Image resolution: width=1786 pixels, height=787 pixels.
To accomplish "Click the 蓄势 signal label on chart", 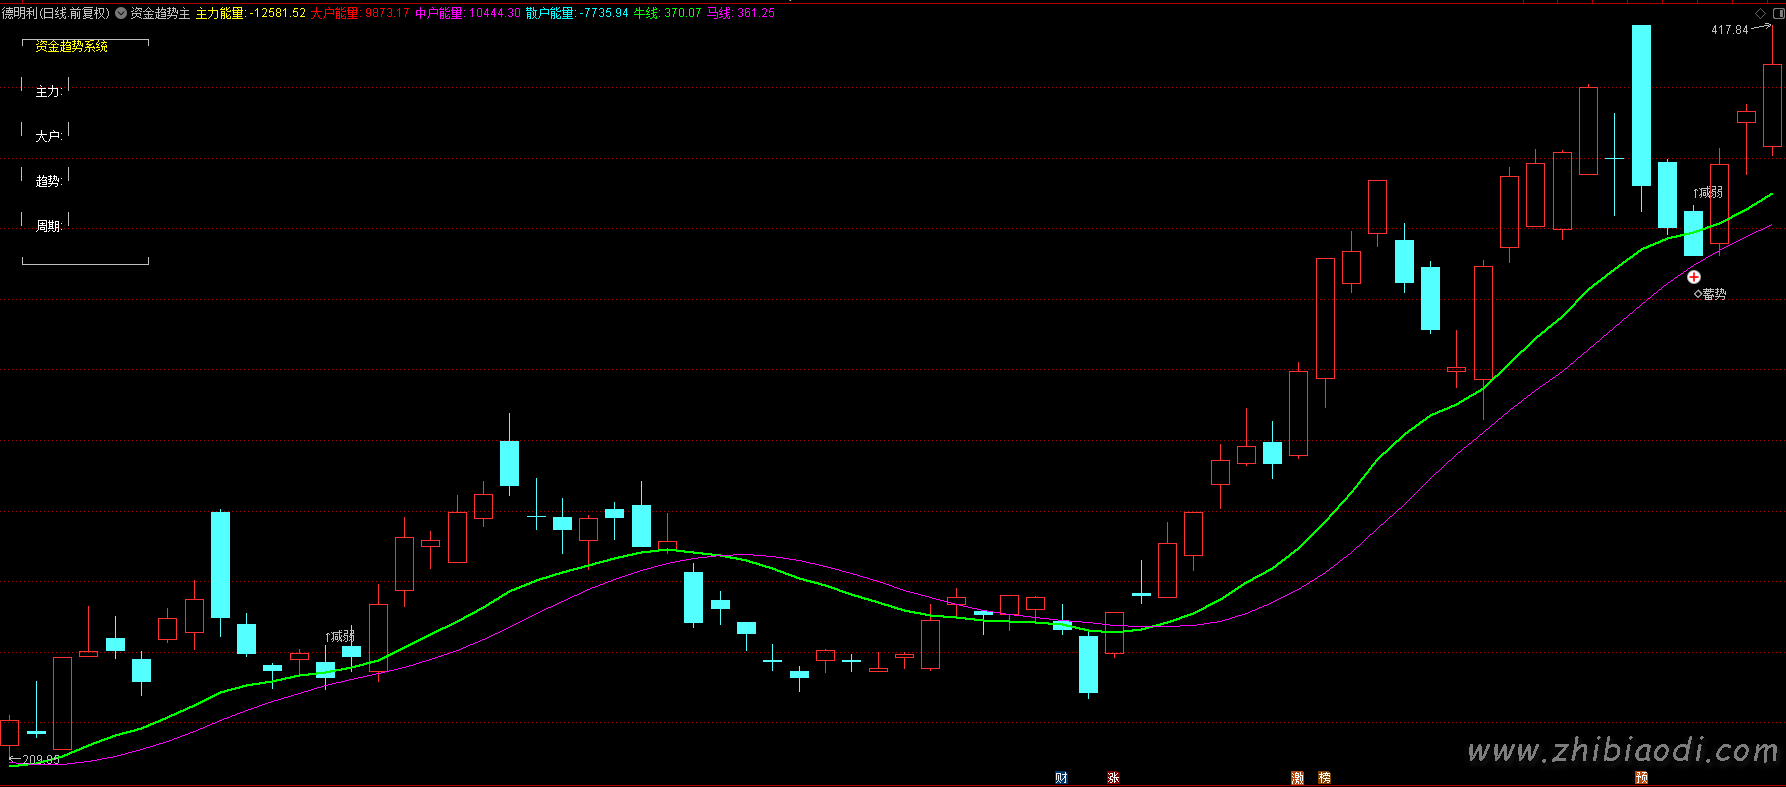I will pos(1713,294).
